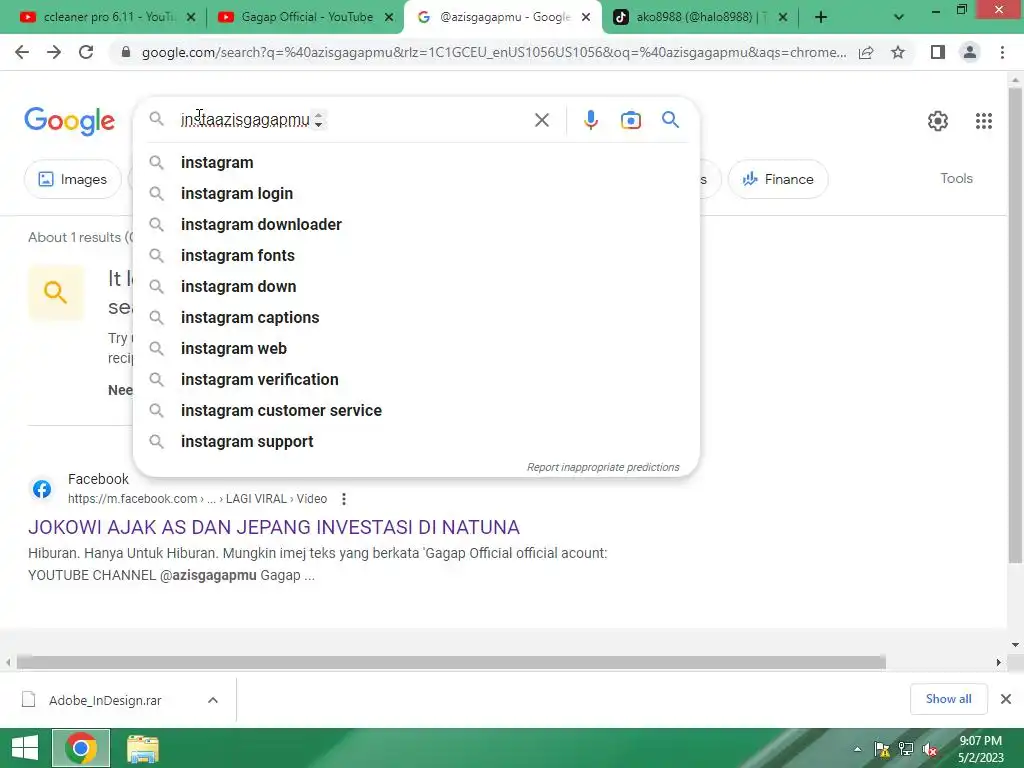Close the ccleaner pro YouTube tab

pos(191,18)
